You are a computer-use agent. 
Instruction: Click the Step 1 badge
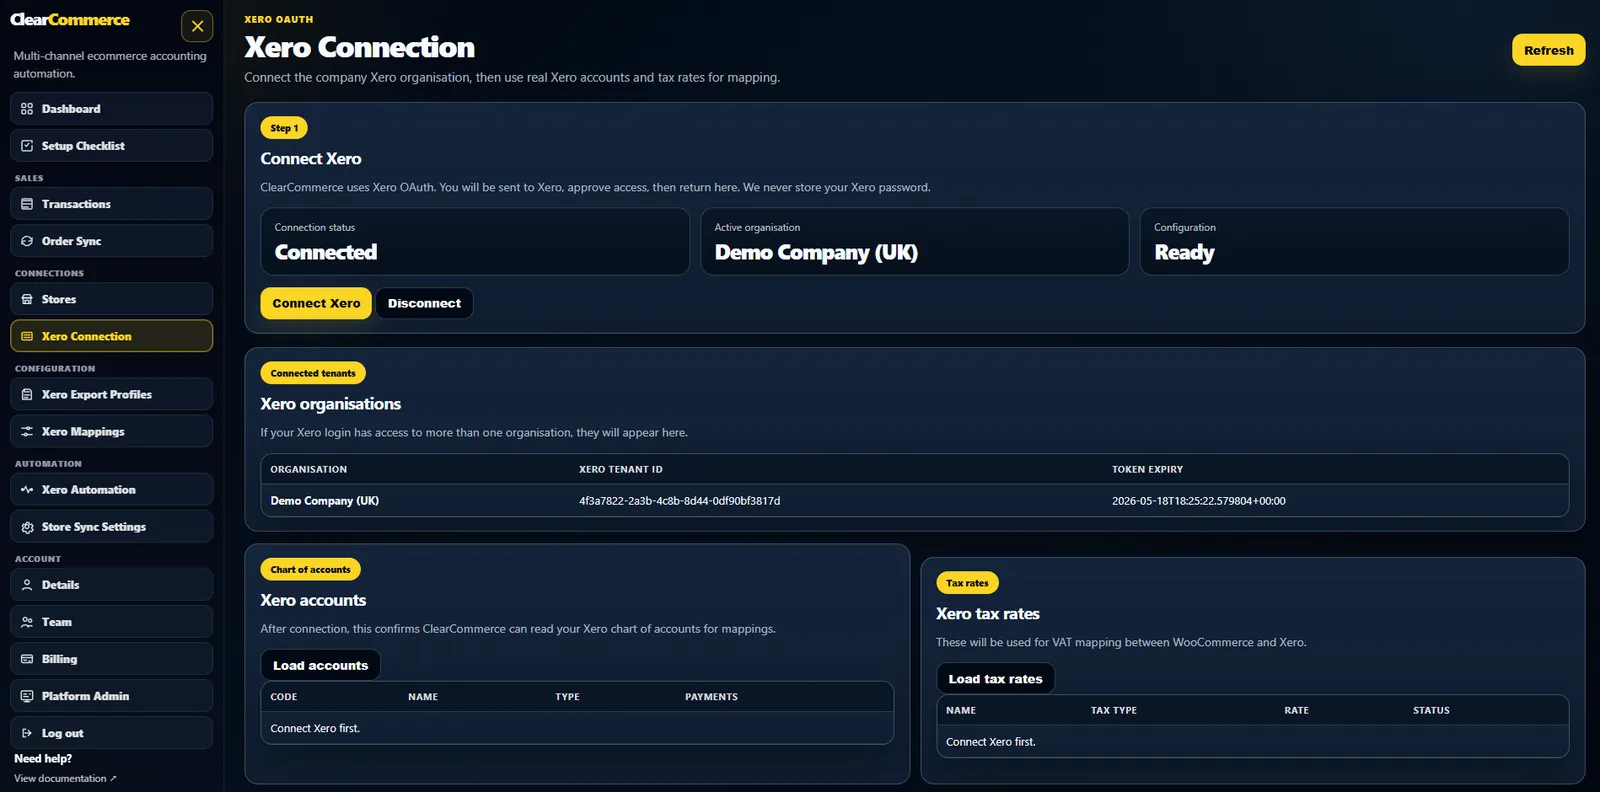click(284, 128)
